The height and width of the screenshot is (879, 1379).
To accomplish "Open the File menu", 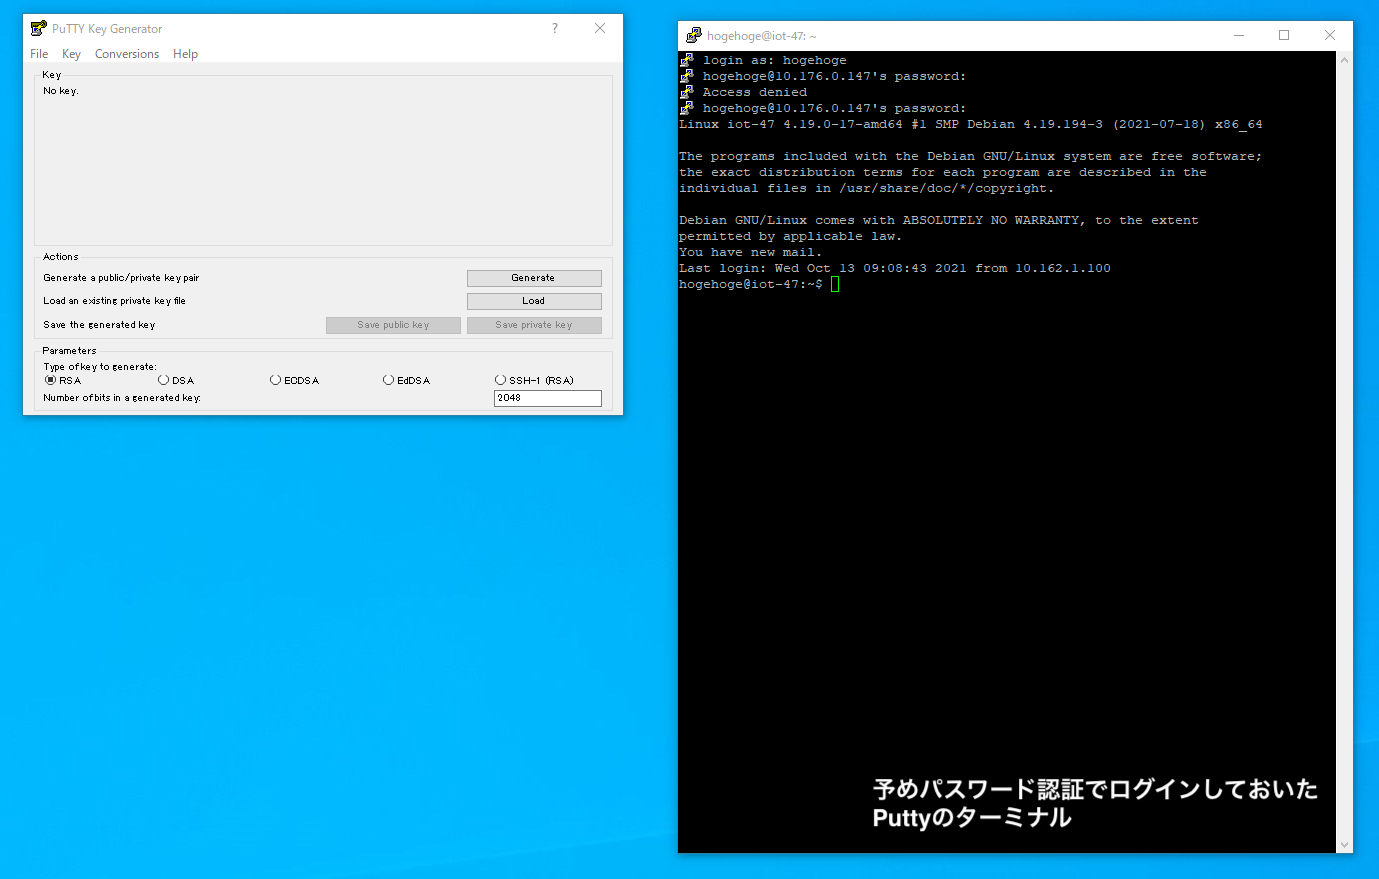I will (x=39, y=54).
